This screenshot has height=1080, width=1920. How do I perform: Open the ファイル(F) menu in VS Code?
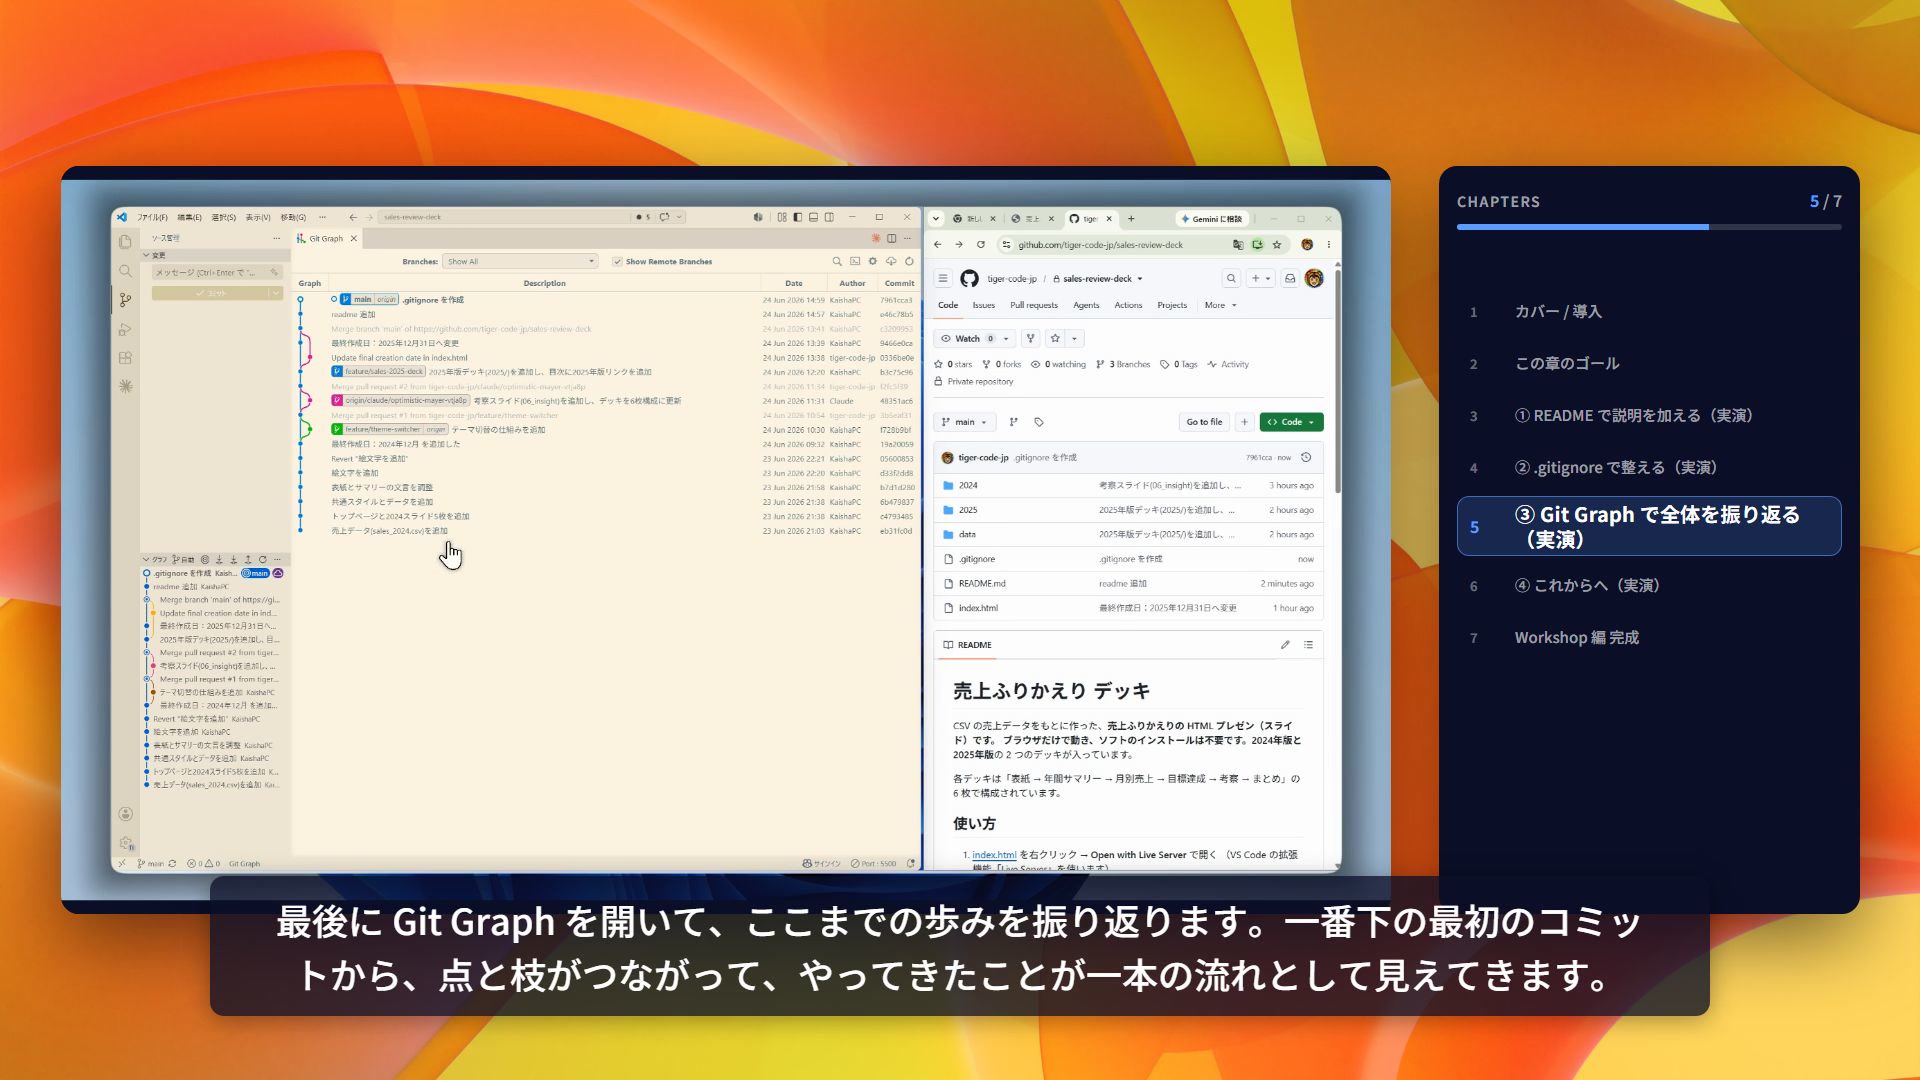[152, 217]
